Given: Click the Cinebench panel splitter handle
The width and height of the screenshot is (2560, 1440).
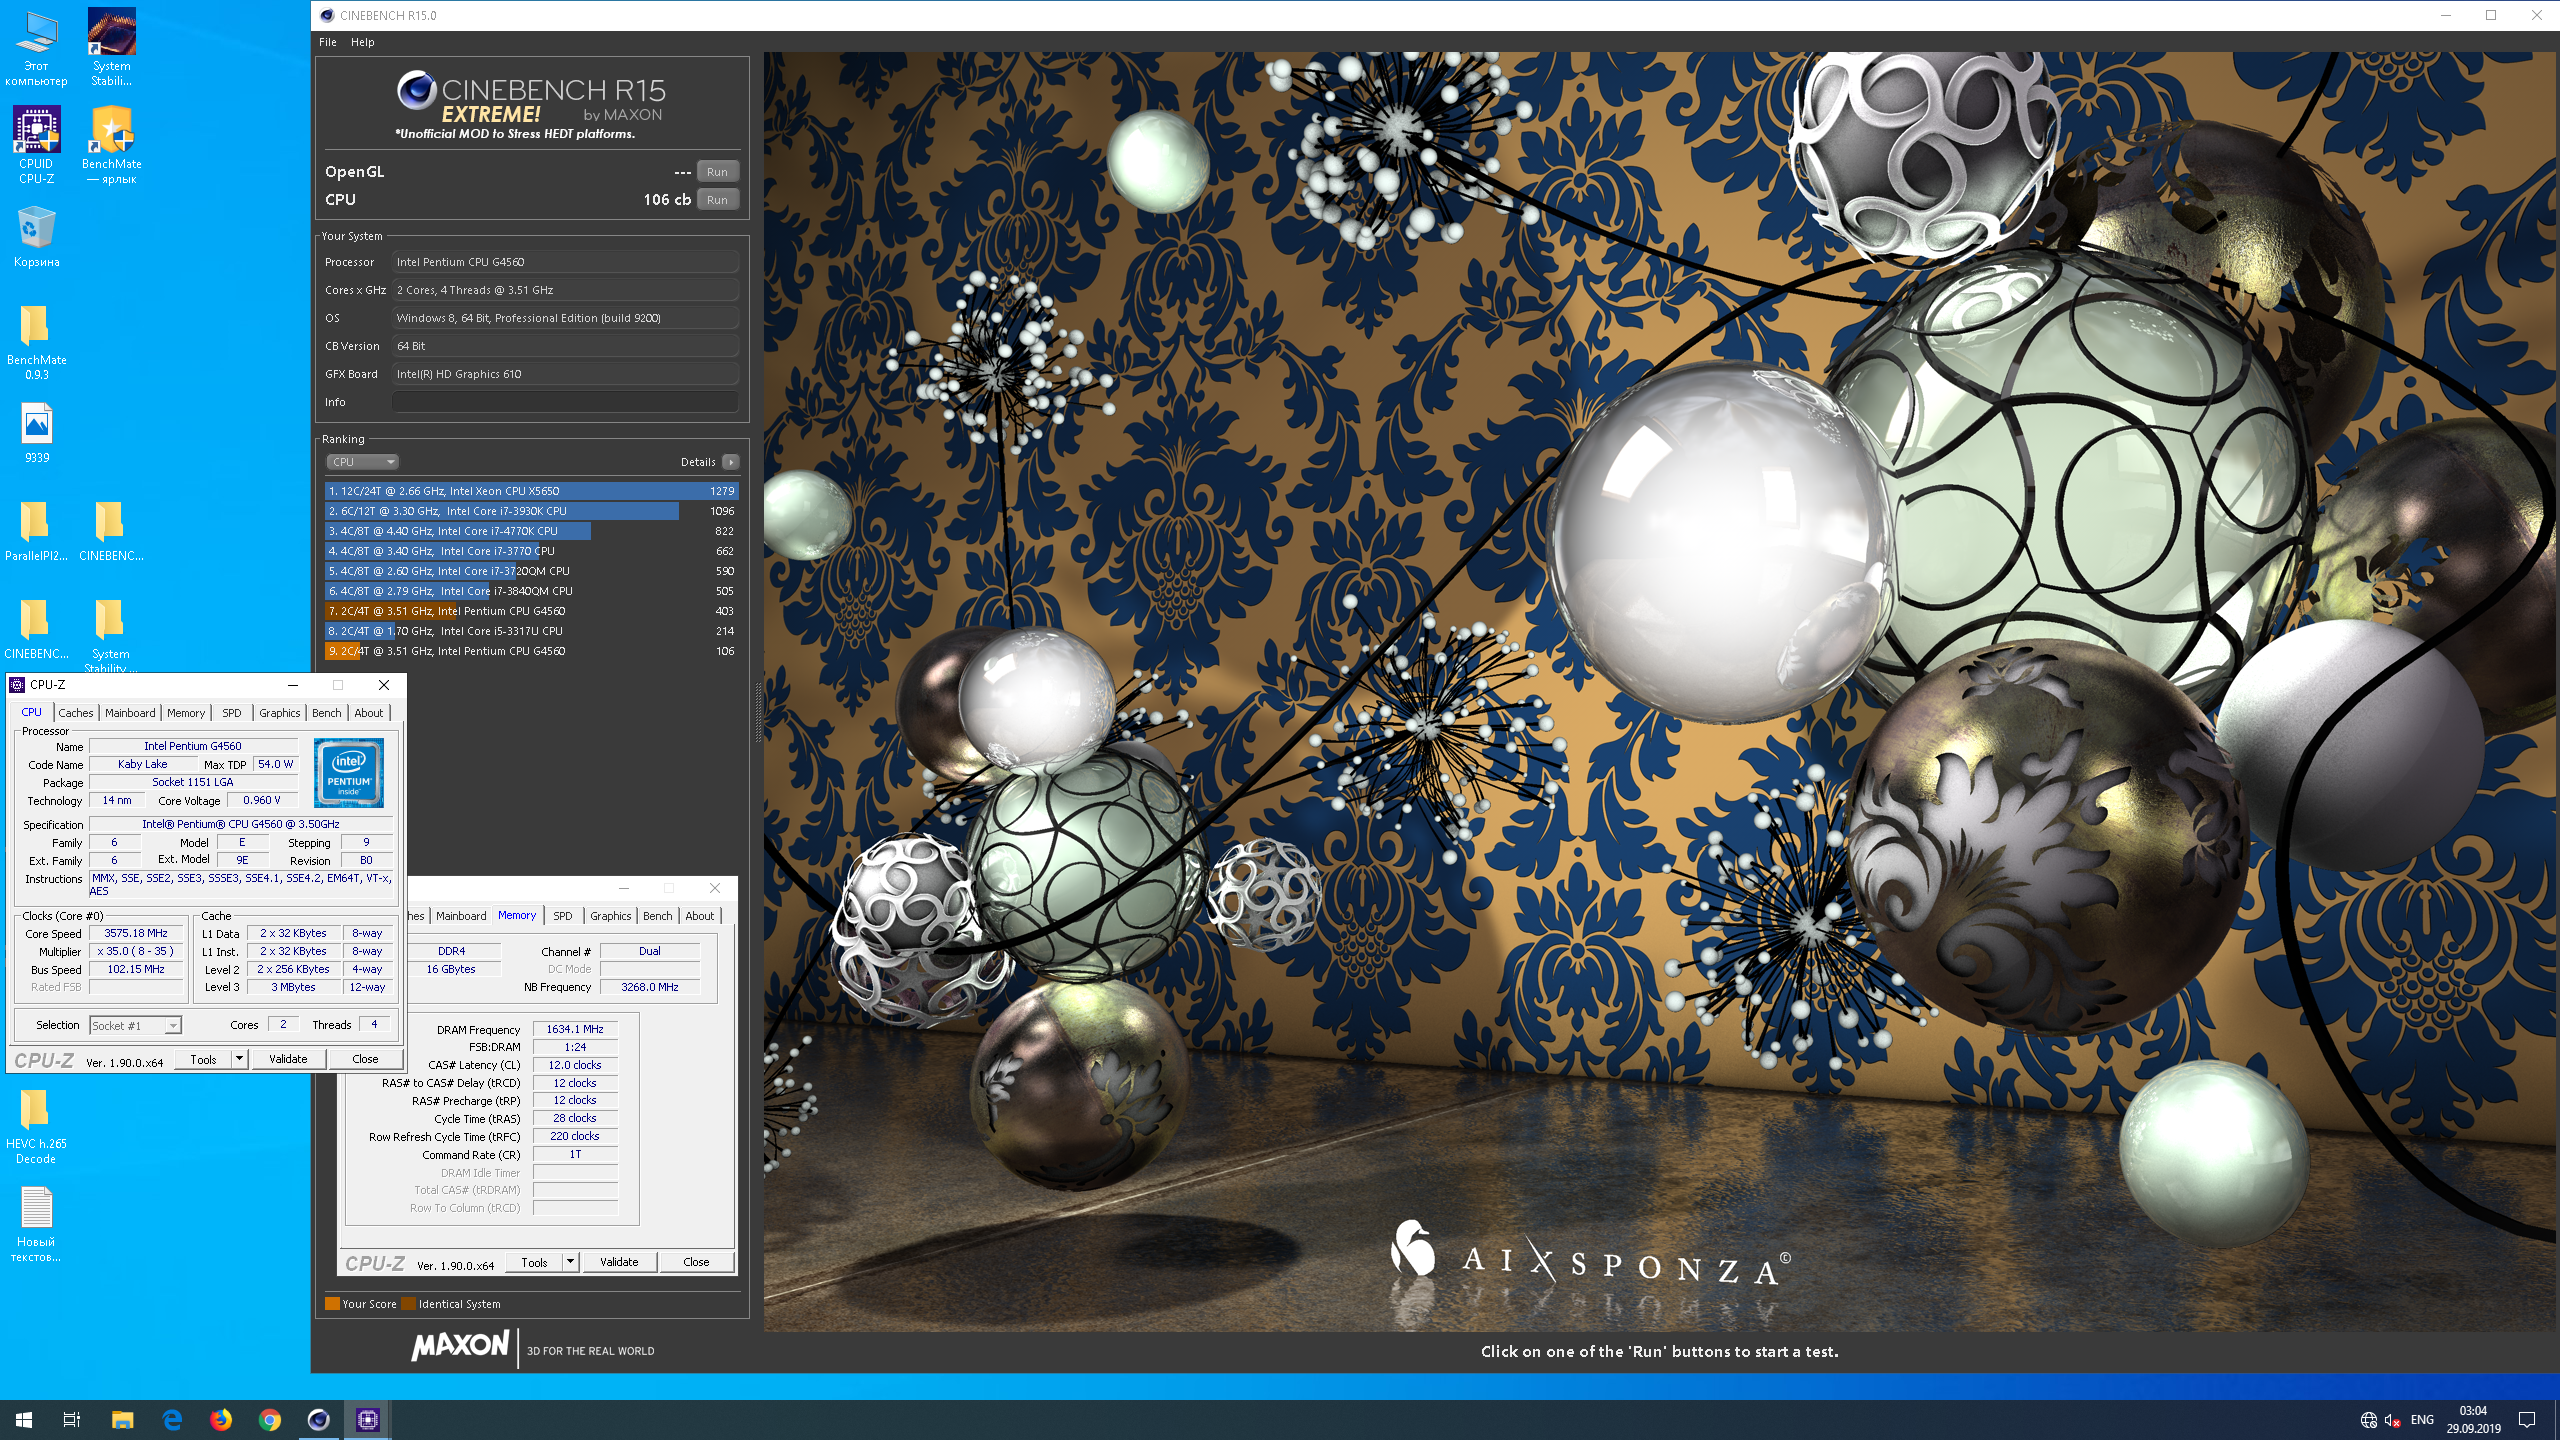Looking at the screenshot, I should coord(758,712).
